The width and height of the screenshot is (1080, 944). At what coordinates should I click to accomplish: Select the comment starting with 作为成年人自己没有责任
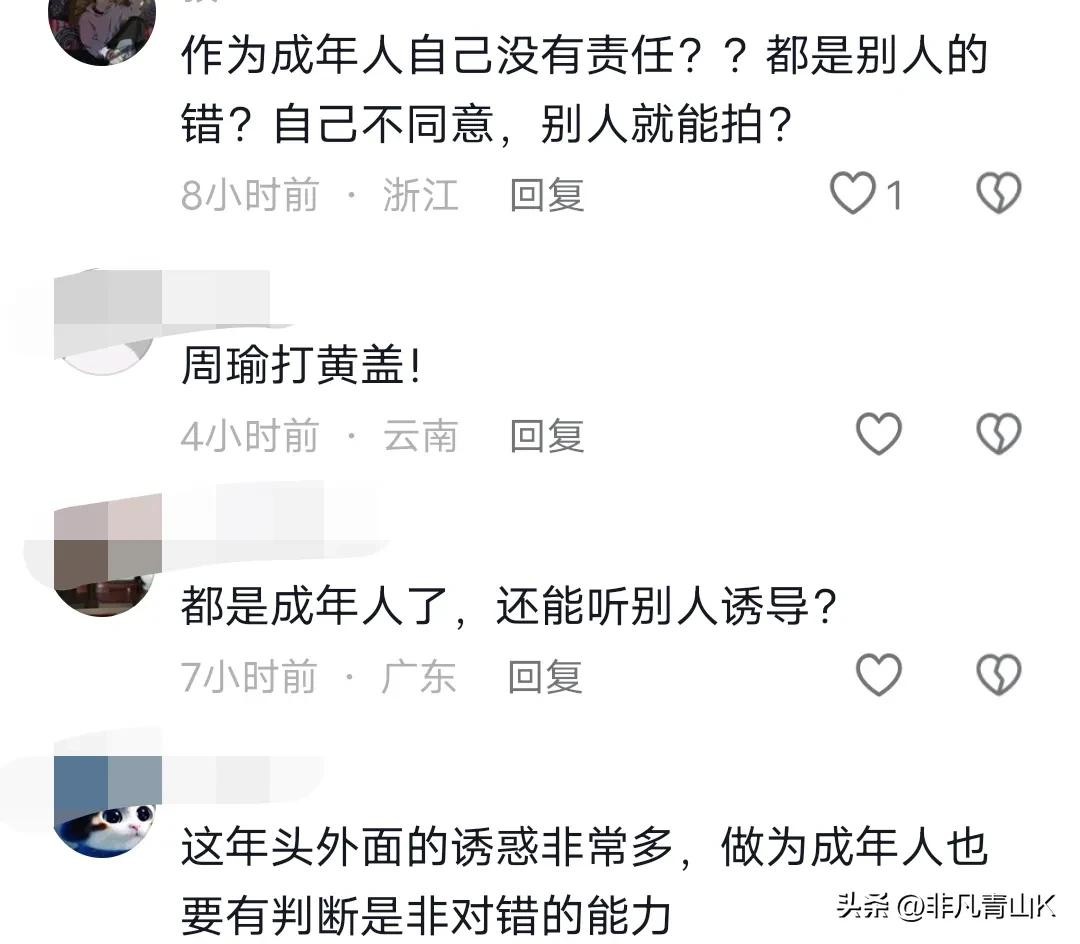(x=584, y=90)
